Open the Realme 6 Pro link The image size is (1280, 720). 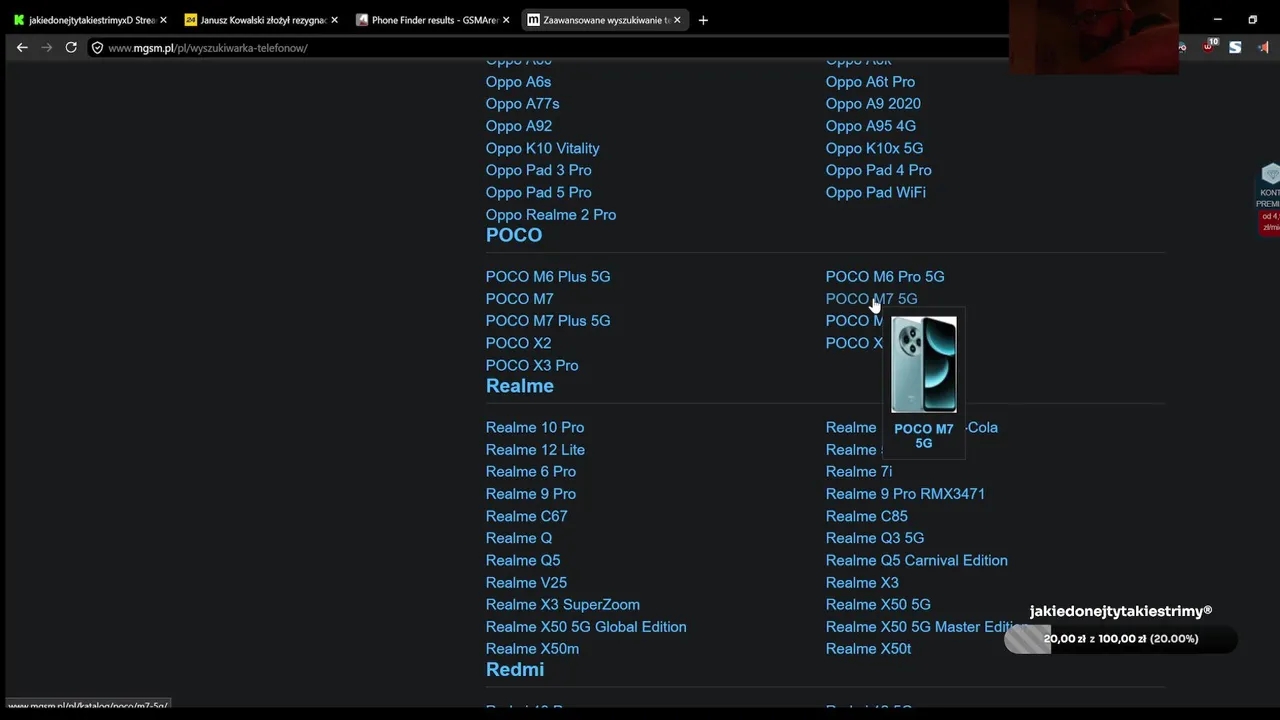tap(531, 472)
